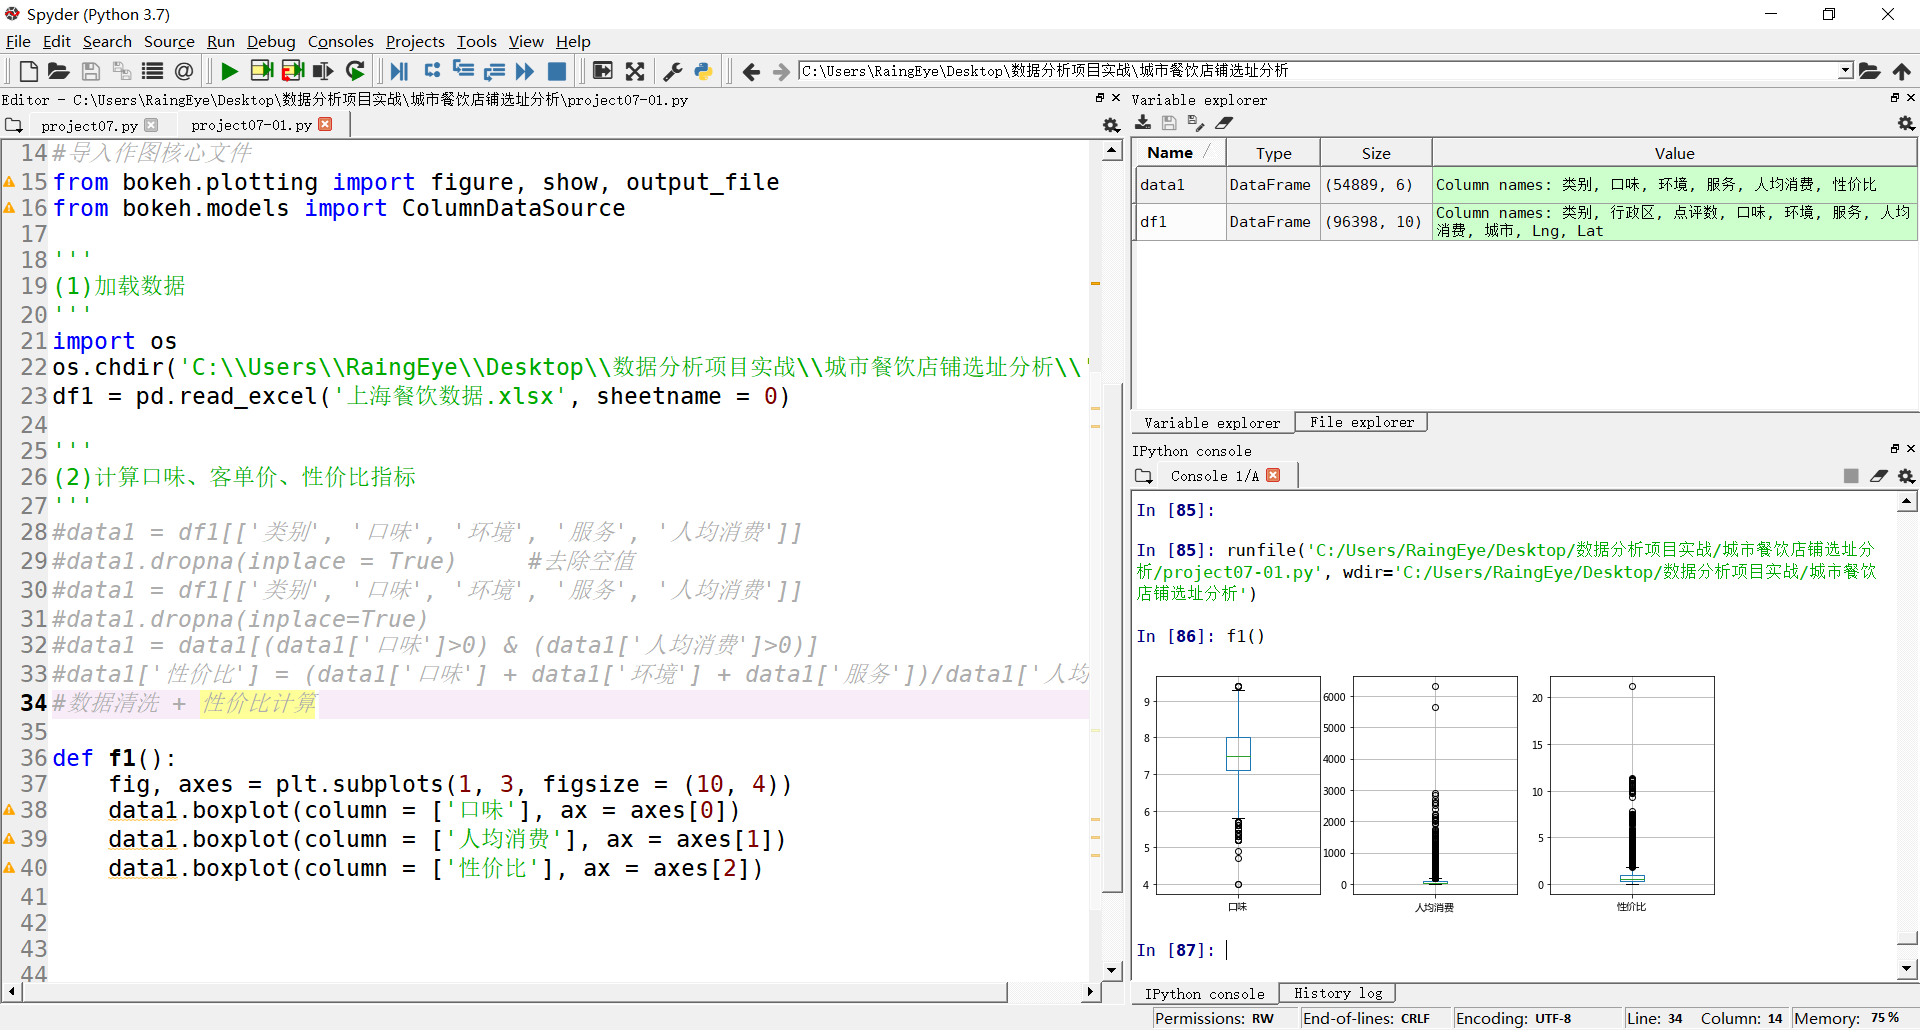Start debugging with the Debug file icon
This screenshot has height=1030, width=1920.
399,71
